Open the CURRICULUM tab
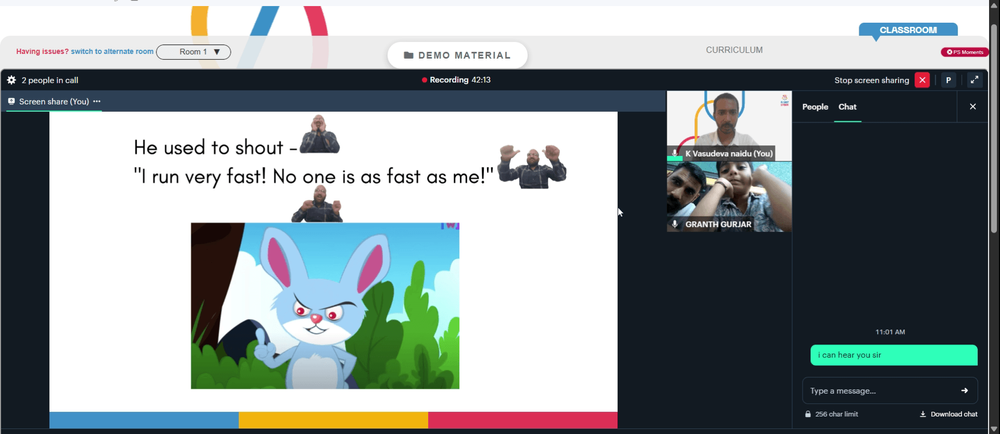 (x=734, y=50)
